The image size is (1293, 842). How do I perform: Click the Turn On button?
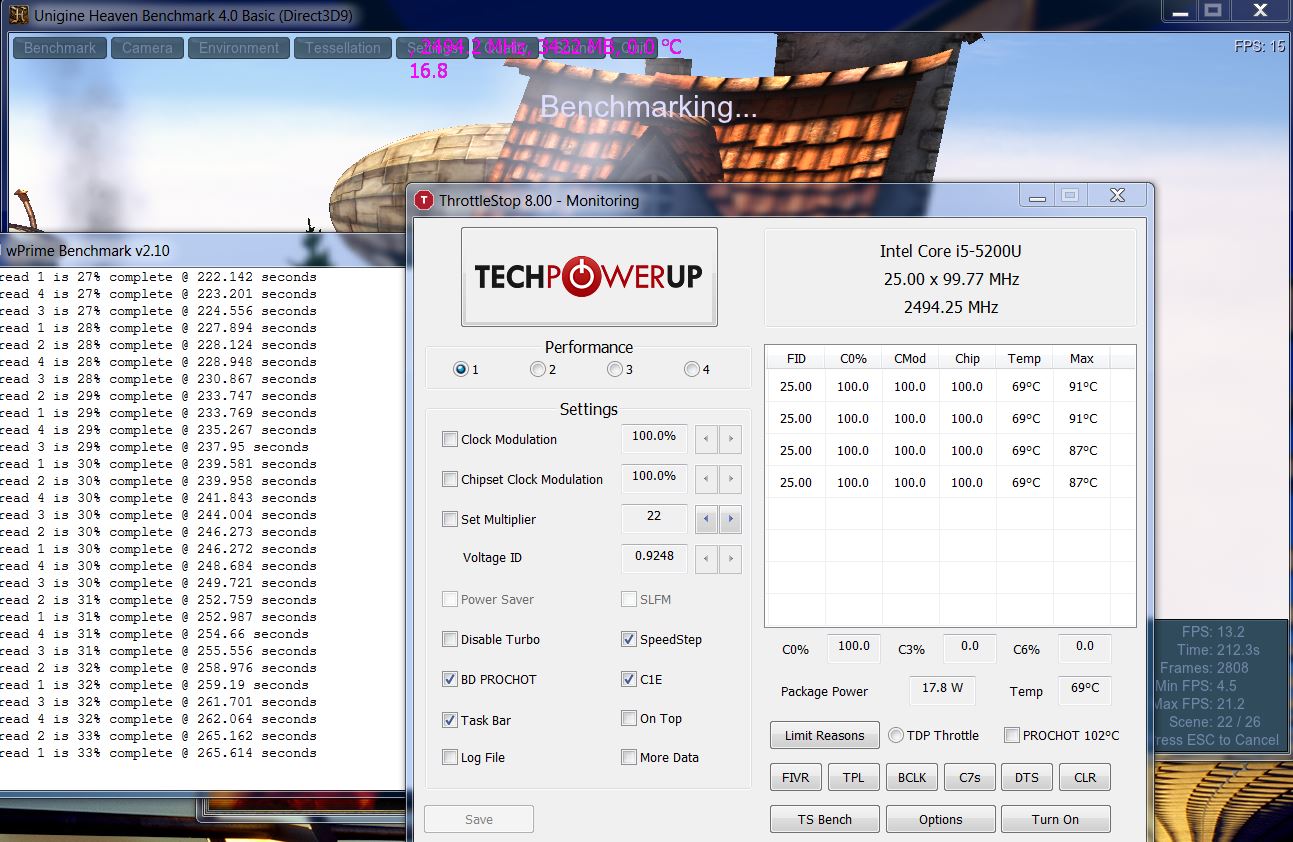pyautogui.click(x=1056, y=819)
